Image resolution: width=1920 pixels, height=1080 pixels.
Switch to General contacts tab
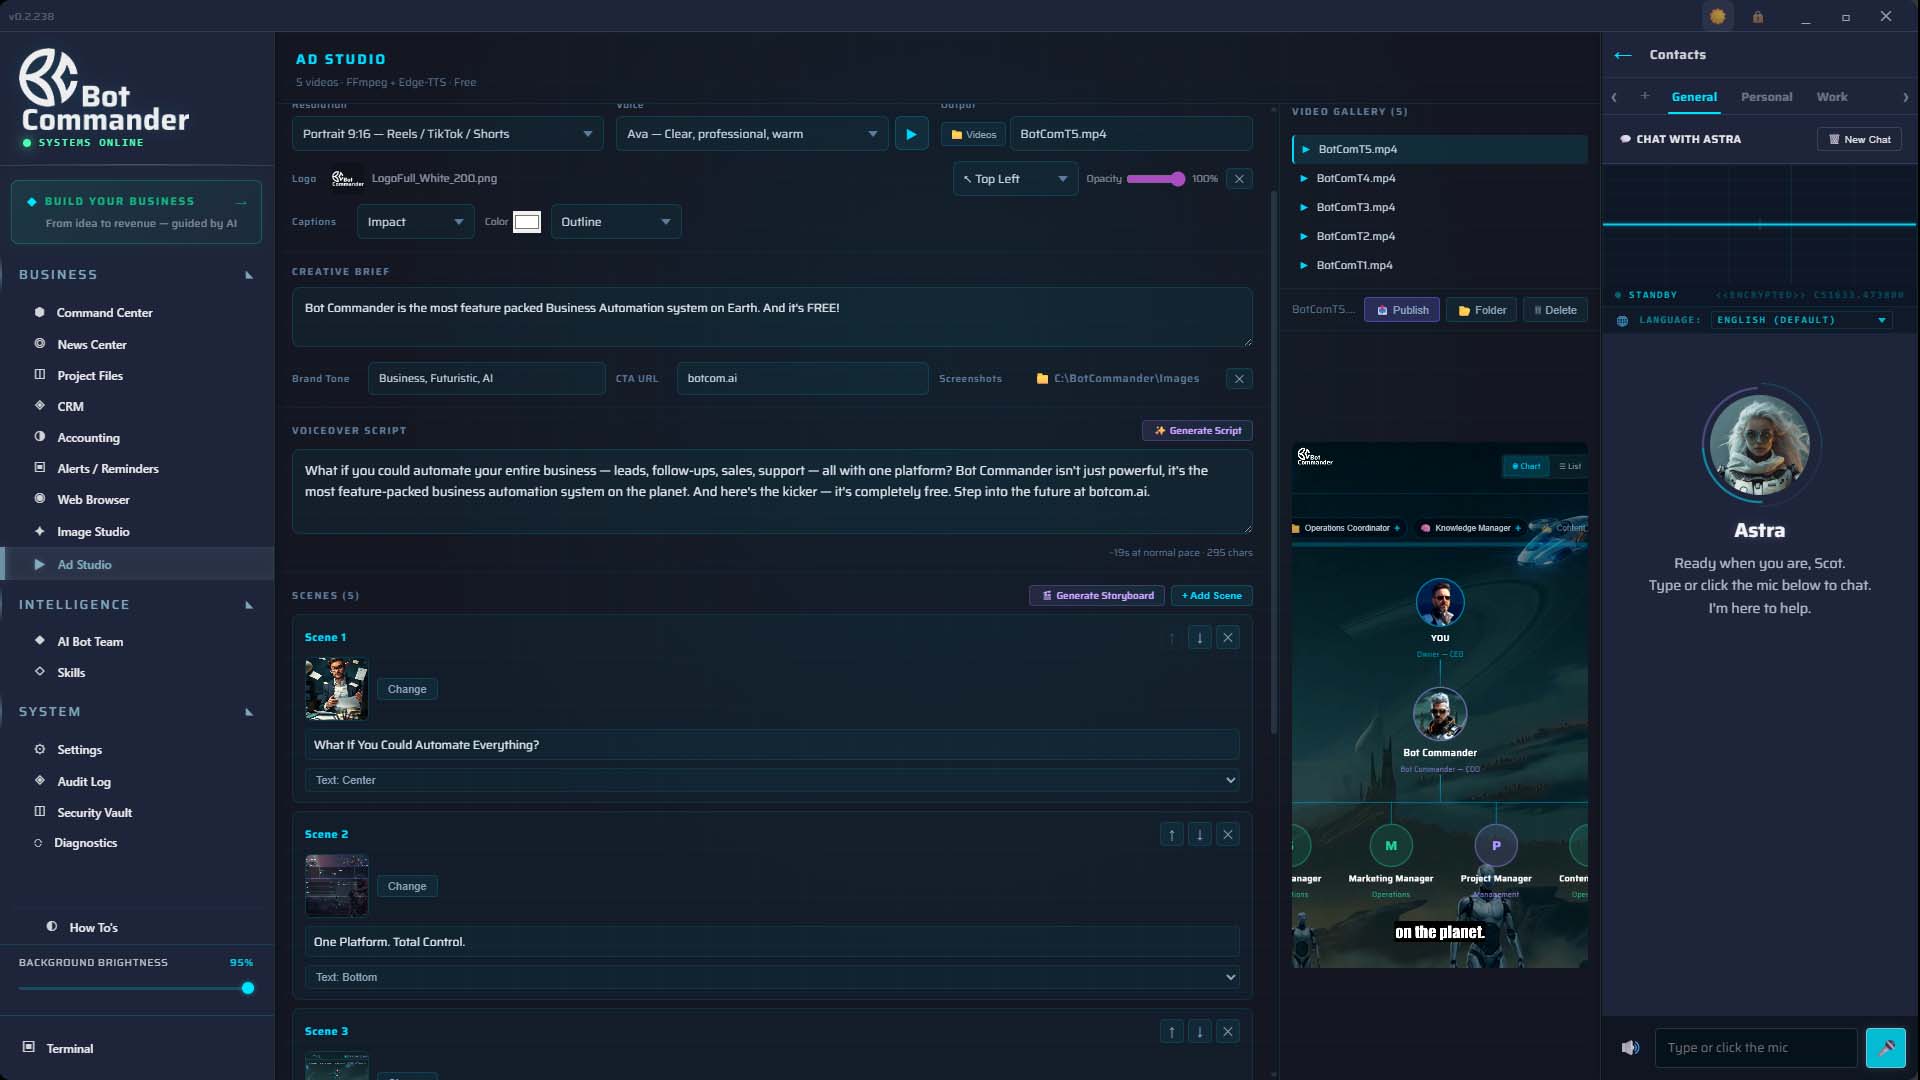[x=1694, y=97]
